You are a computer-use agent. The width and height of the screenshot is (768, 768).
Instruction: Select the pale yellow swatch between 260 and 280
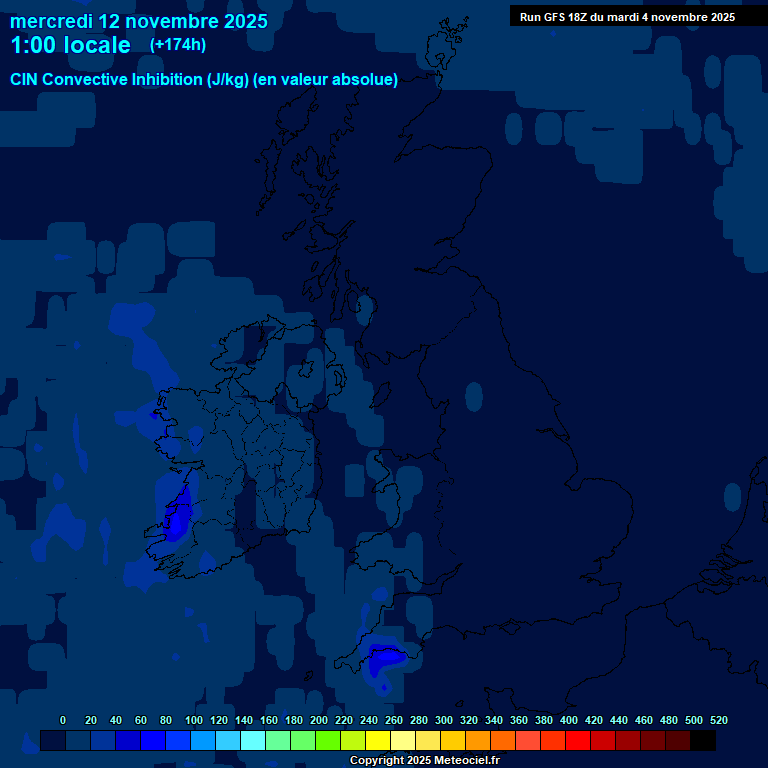[403, 740]
